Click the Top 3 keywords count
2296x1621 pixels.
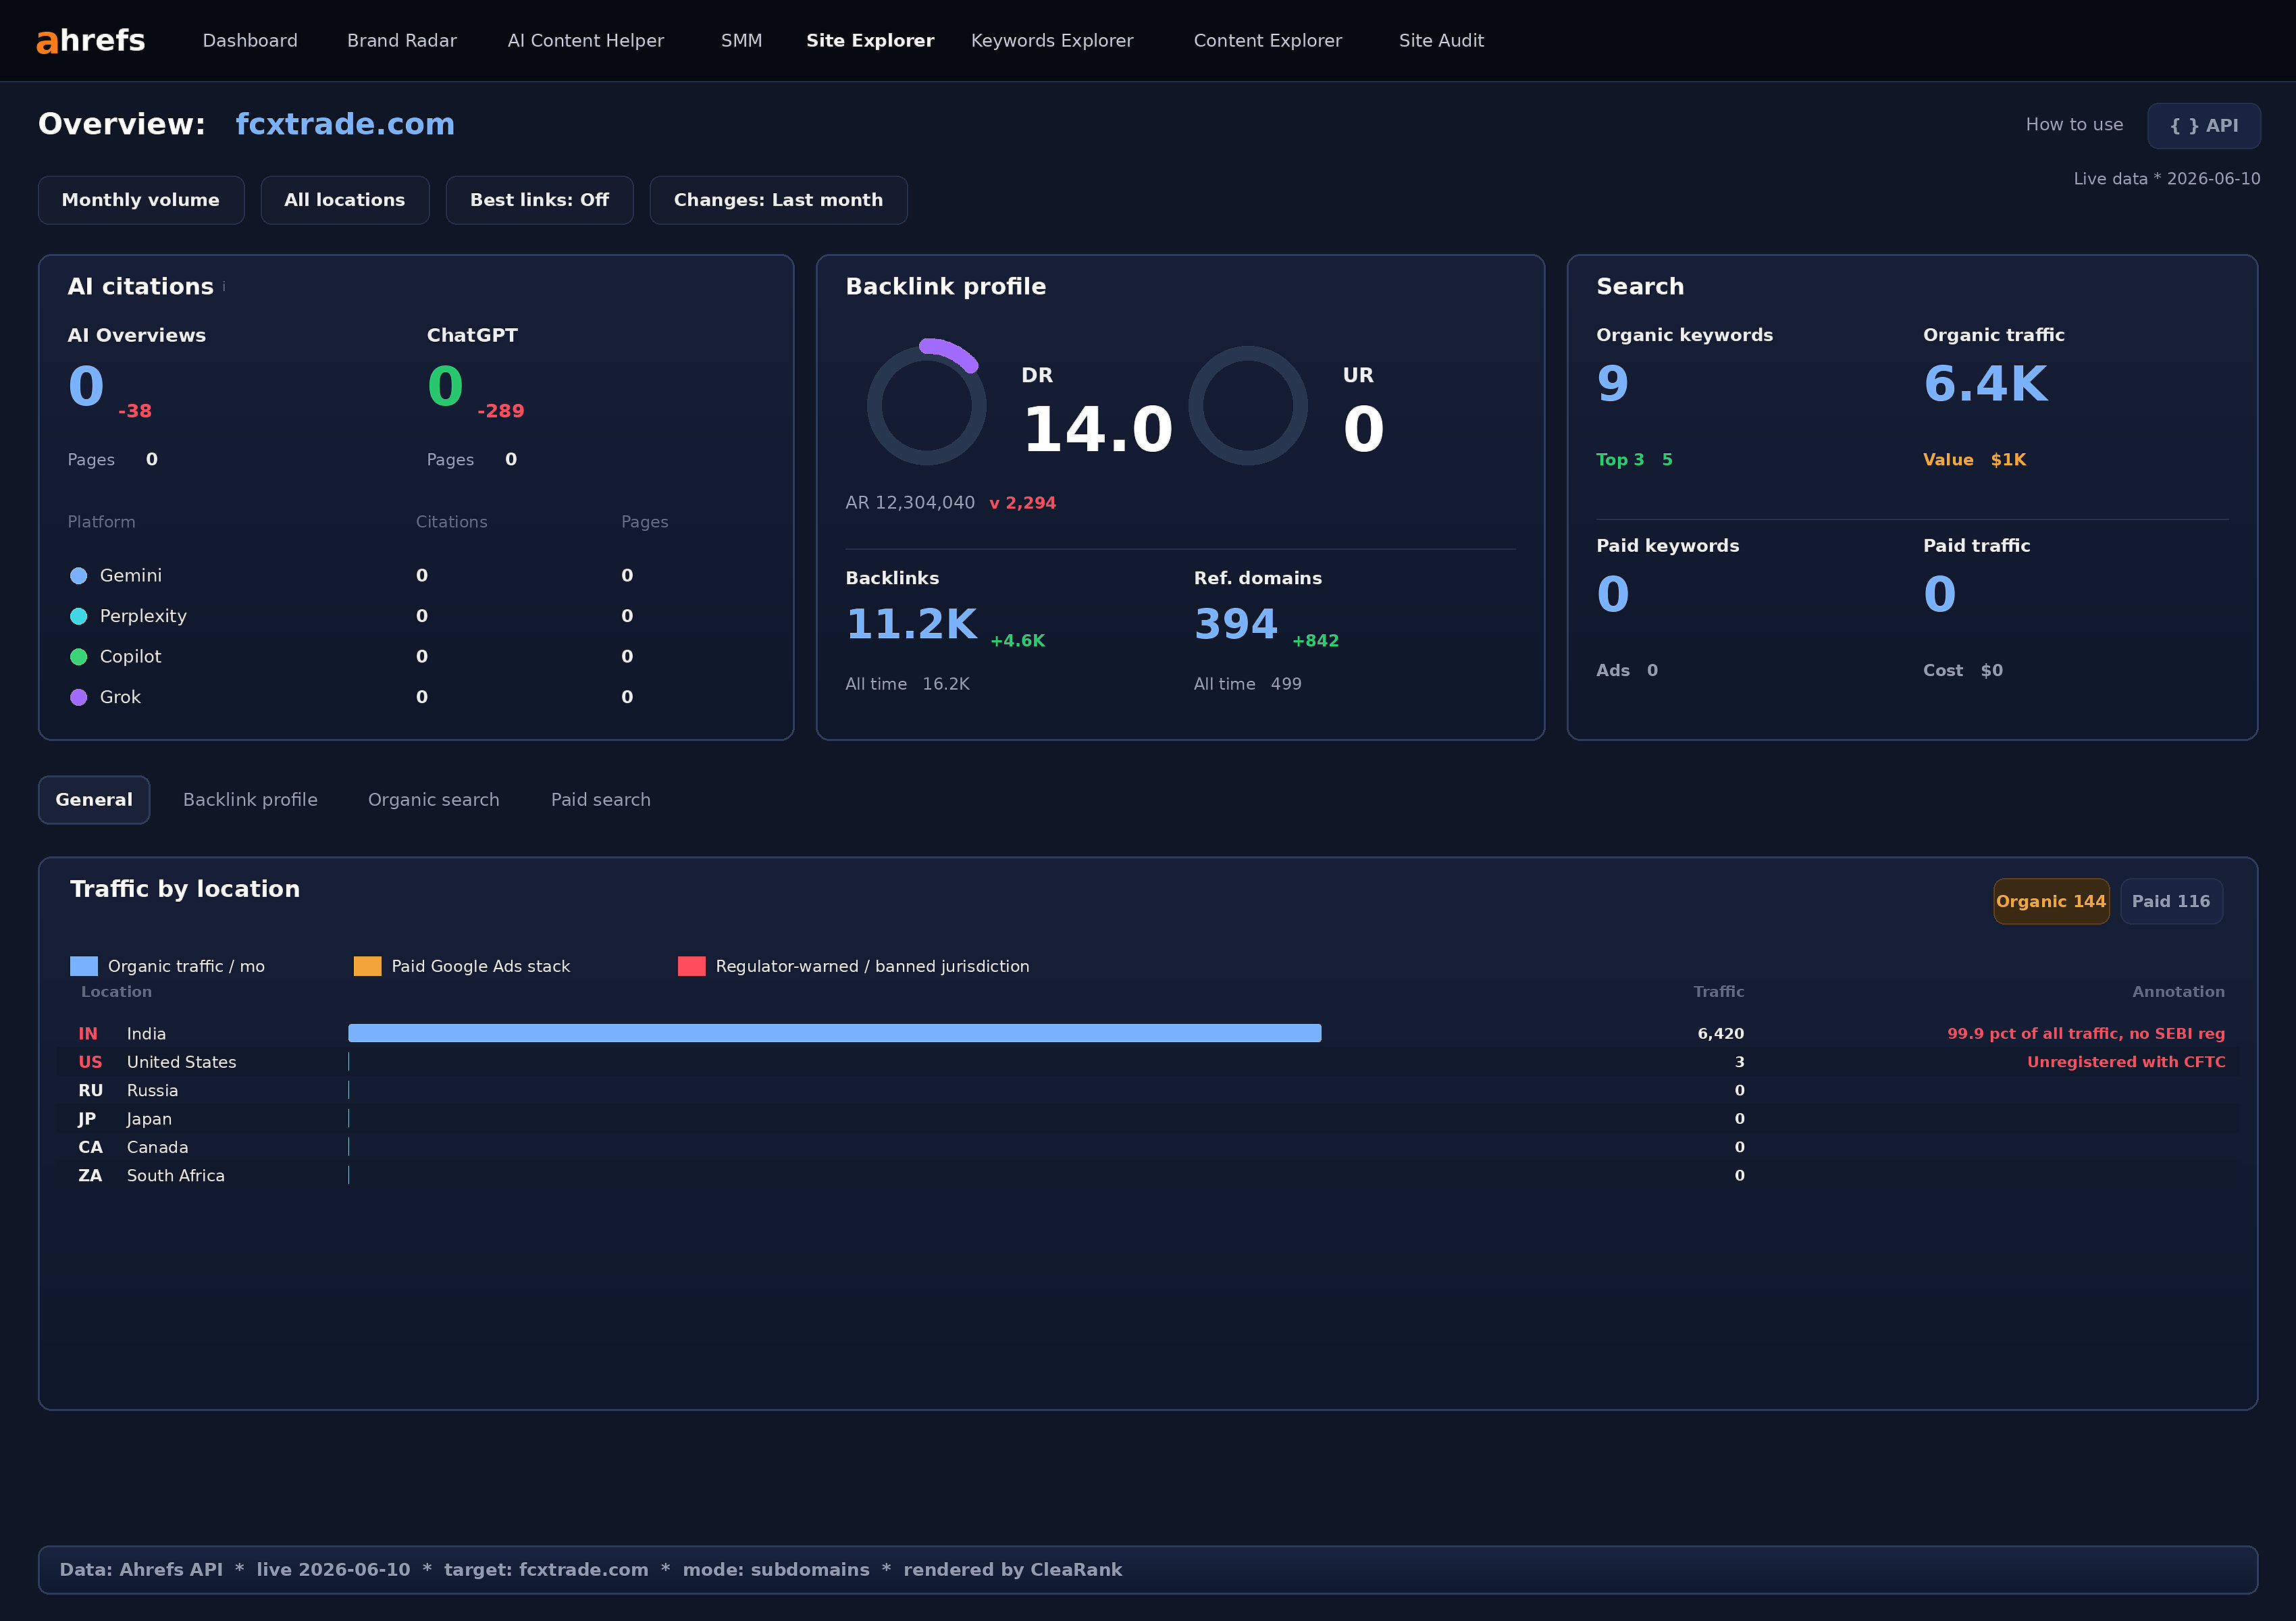click(1634, 460)
